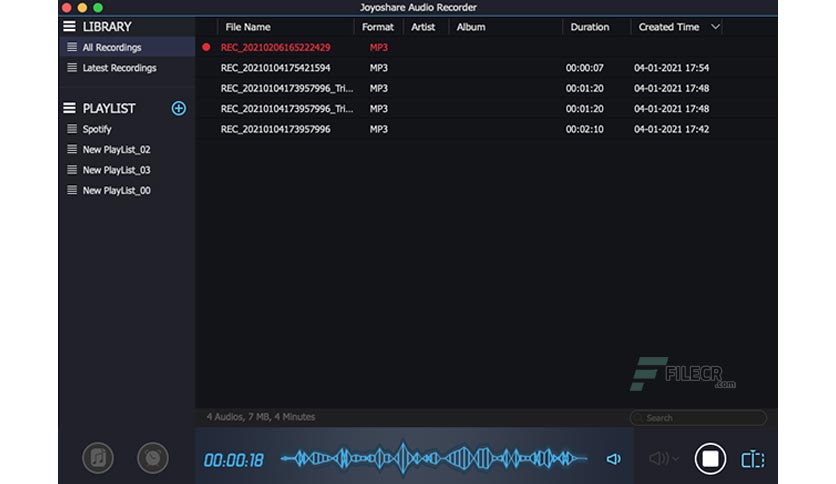The height and width of the screenshot is (484, 836).
Task: Stop the current recording
Action: [x=710, y=458]
